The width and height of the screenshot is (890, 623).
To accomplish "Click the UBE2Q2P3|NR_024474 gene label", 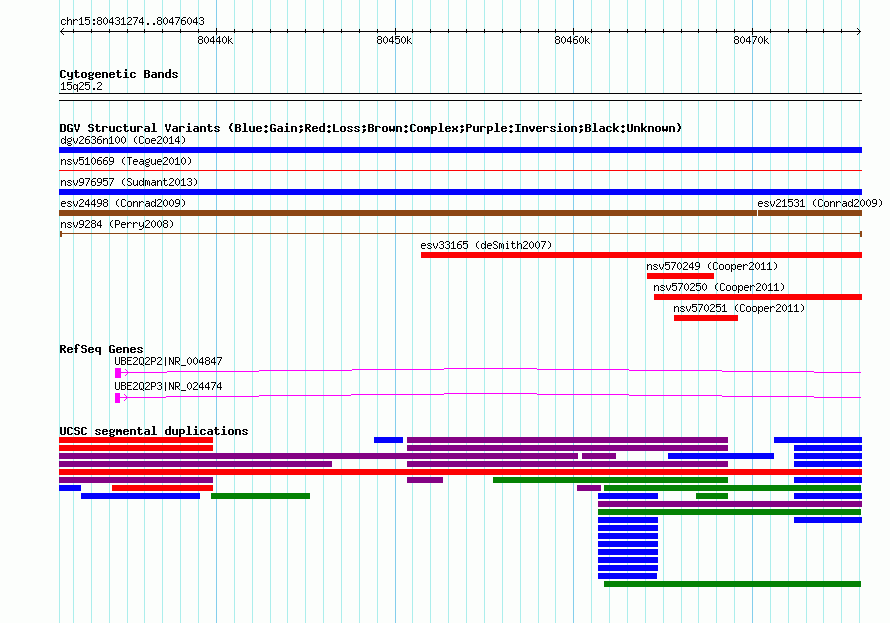I will coord(169,386).
